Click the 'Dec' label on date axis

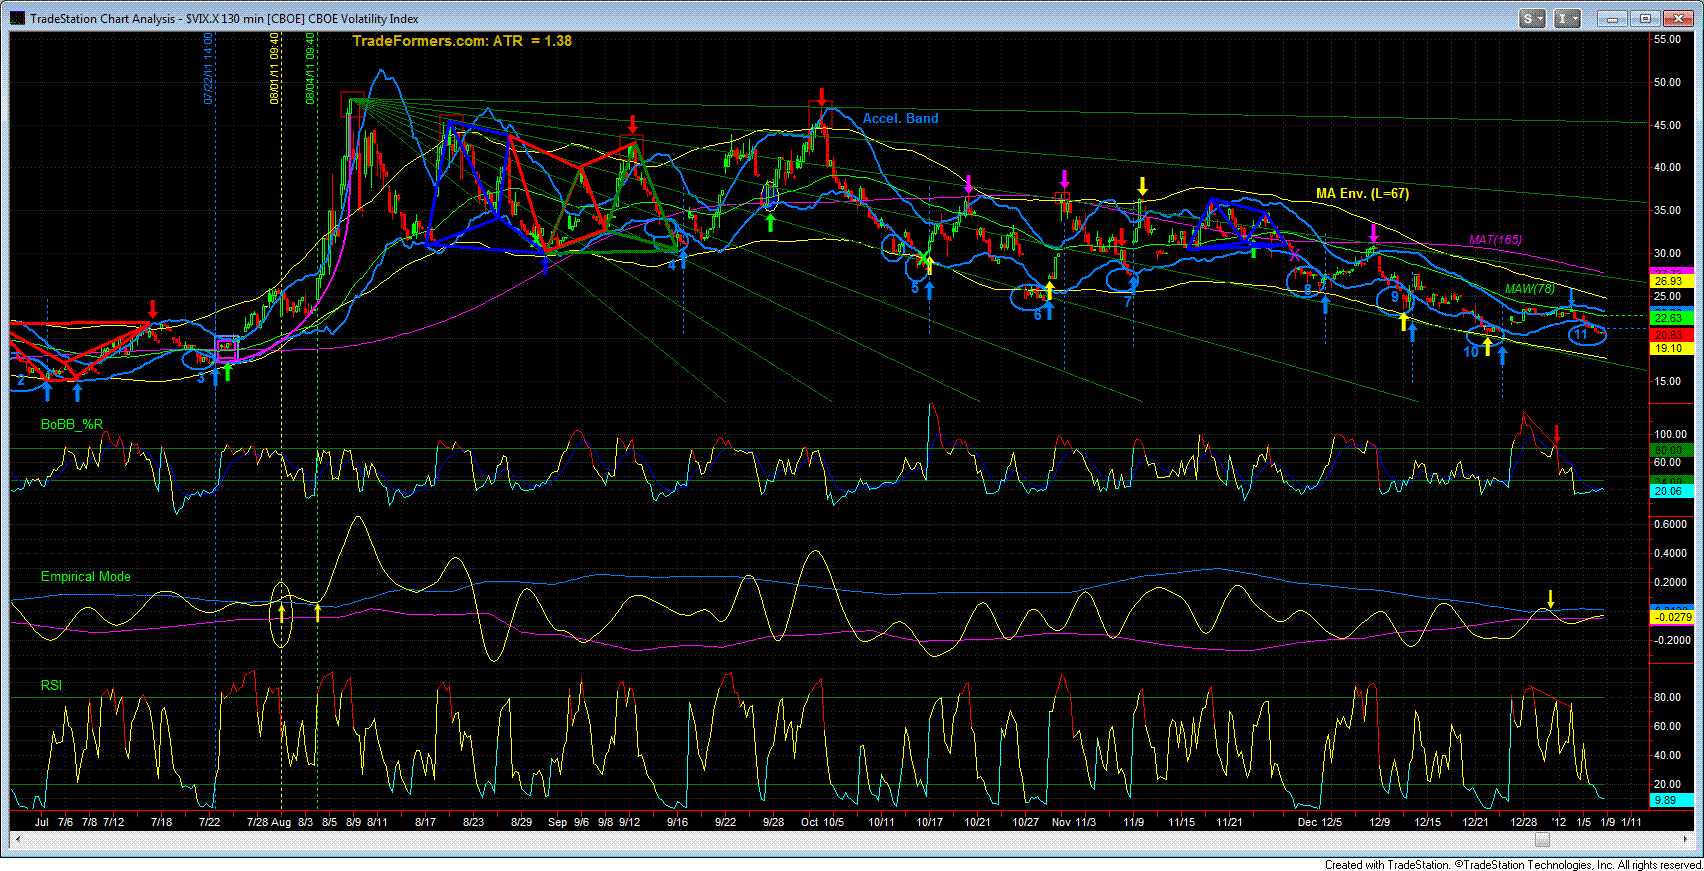1307,822
